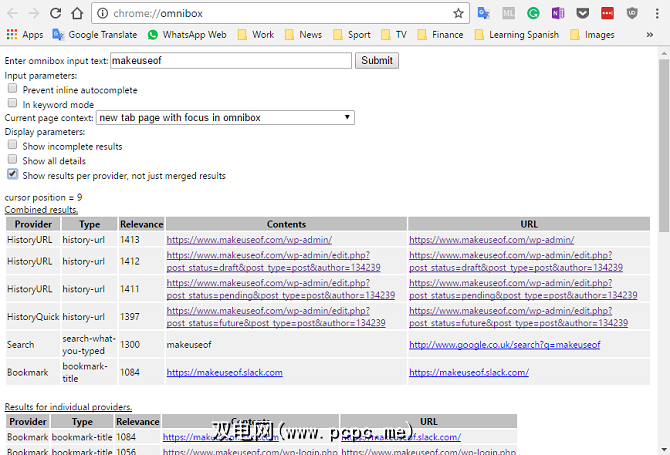The width and height of the screenshot is (670, 455).
Task: Go to the home page icon
Action: [x=77, y=14]
